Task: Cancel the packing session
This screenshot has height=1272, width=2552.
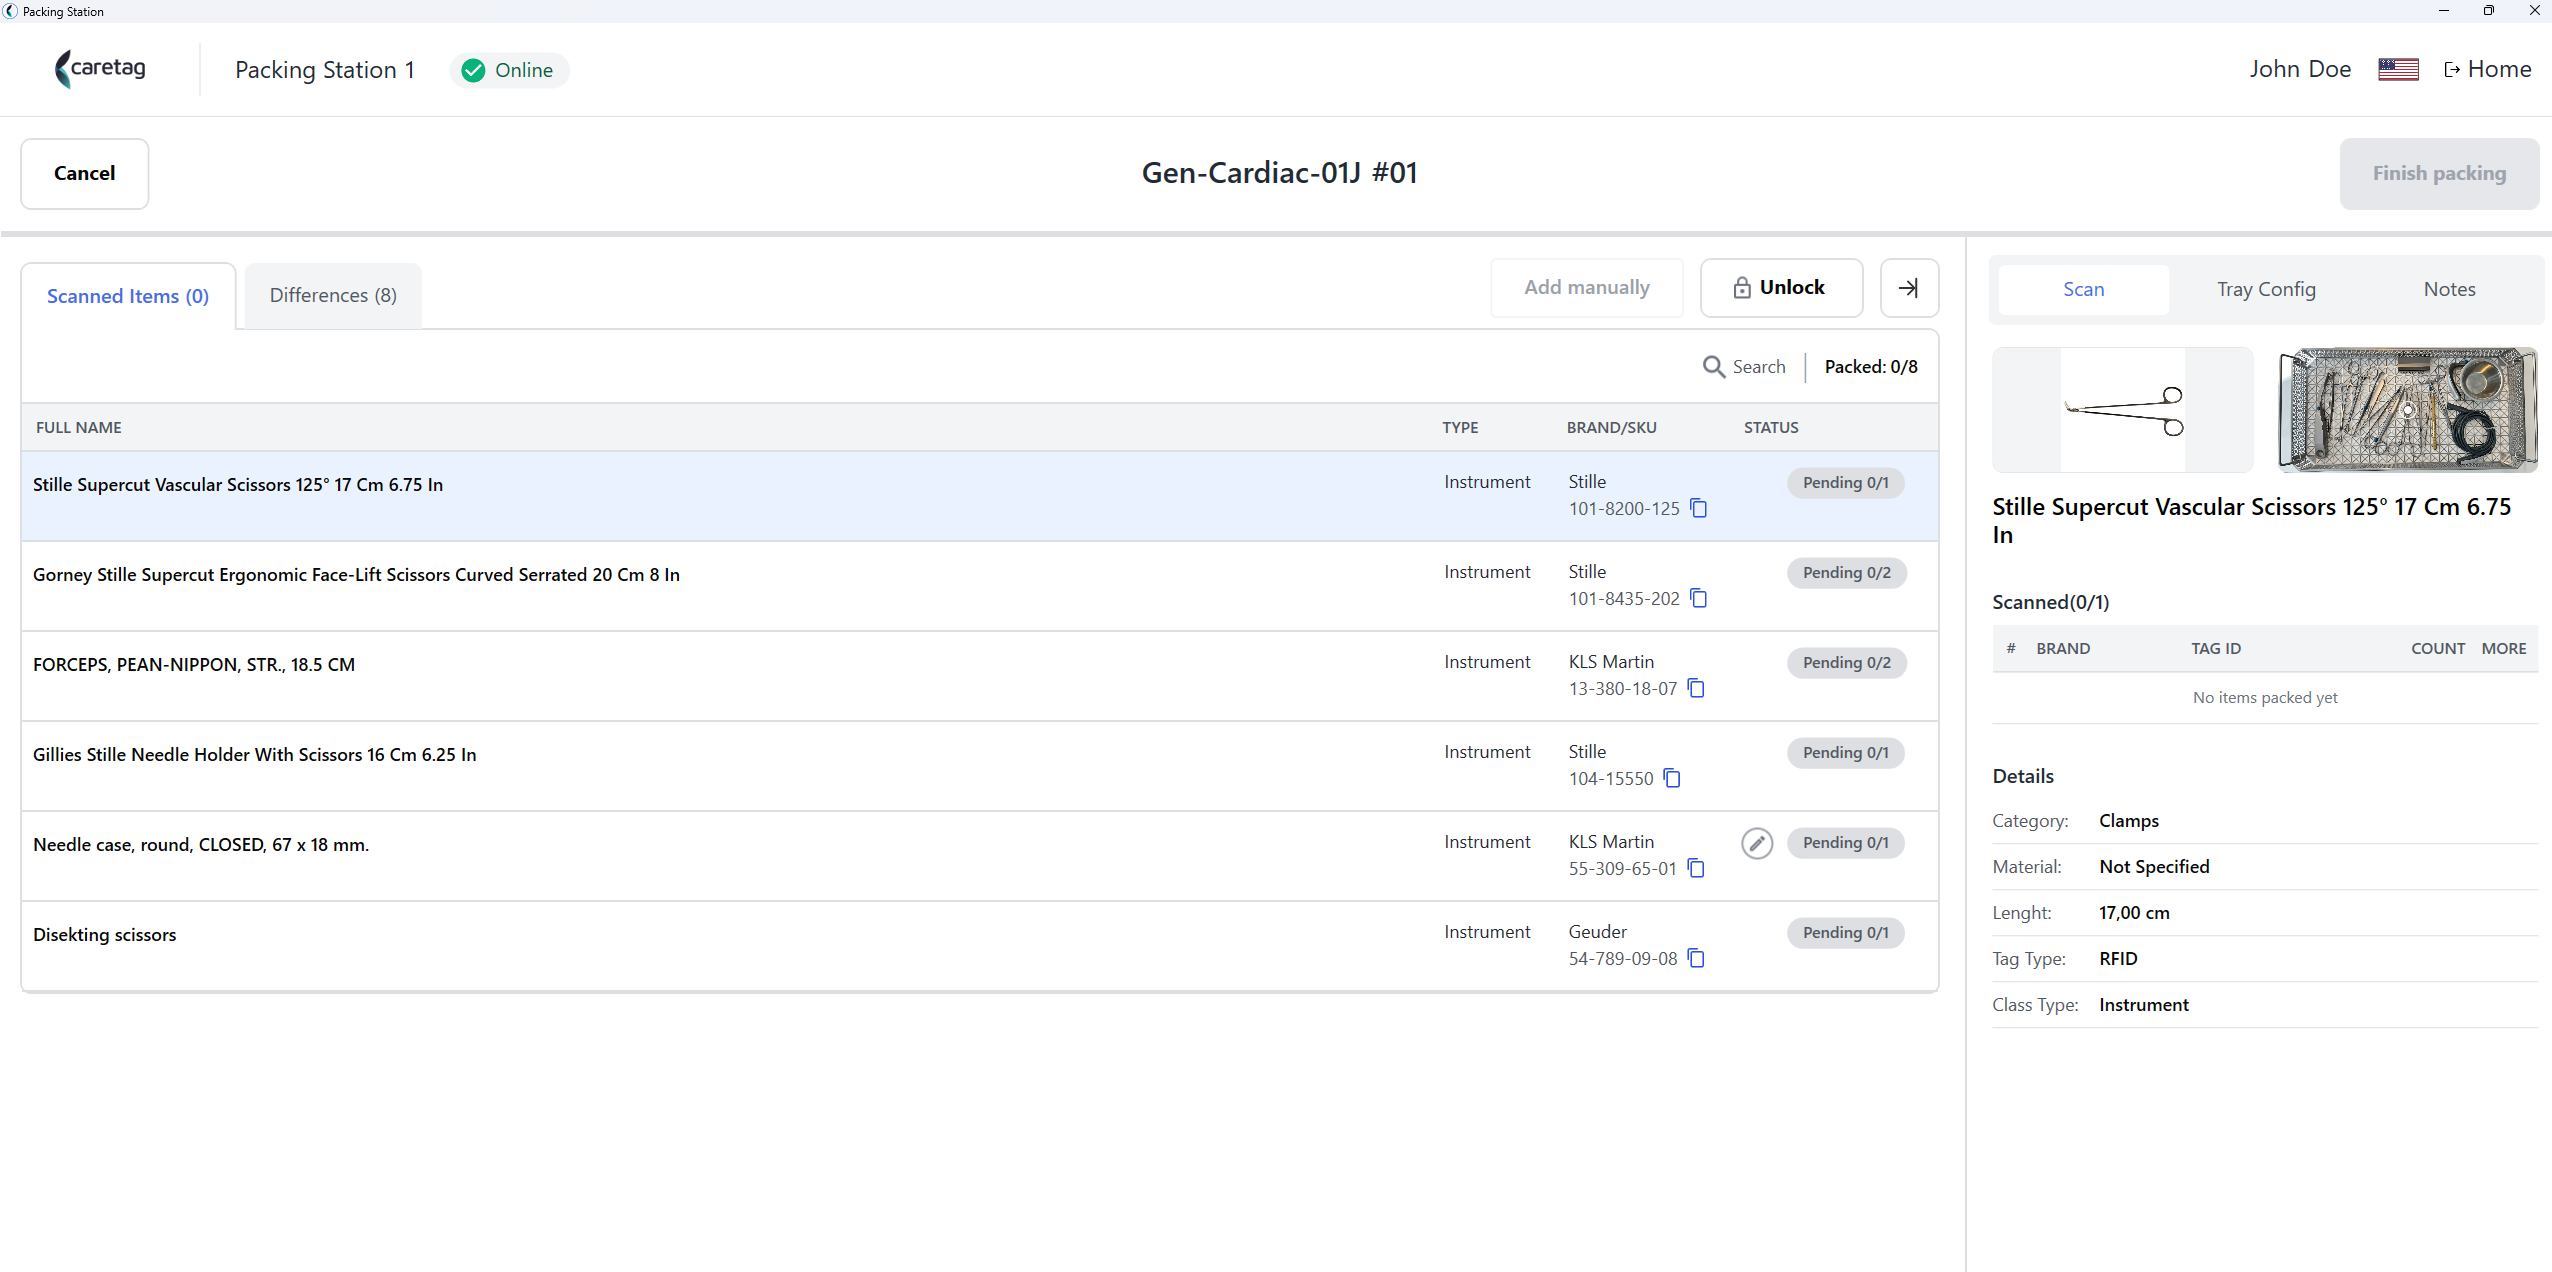Action: (x=85, y=173)
